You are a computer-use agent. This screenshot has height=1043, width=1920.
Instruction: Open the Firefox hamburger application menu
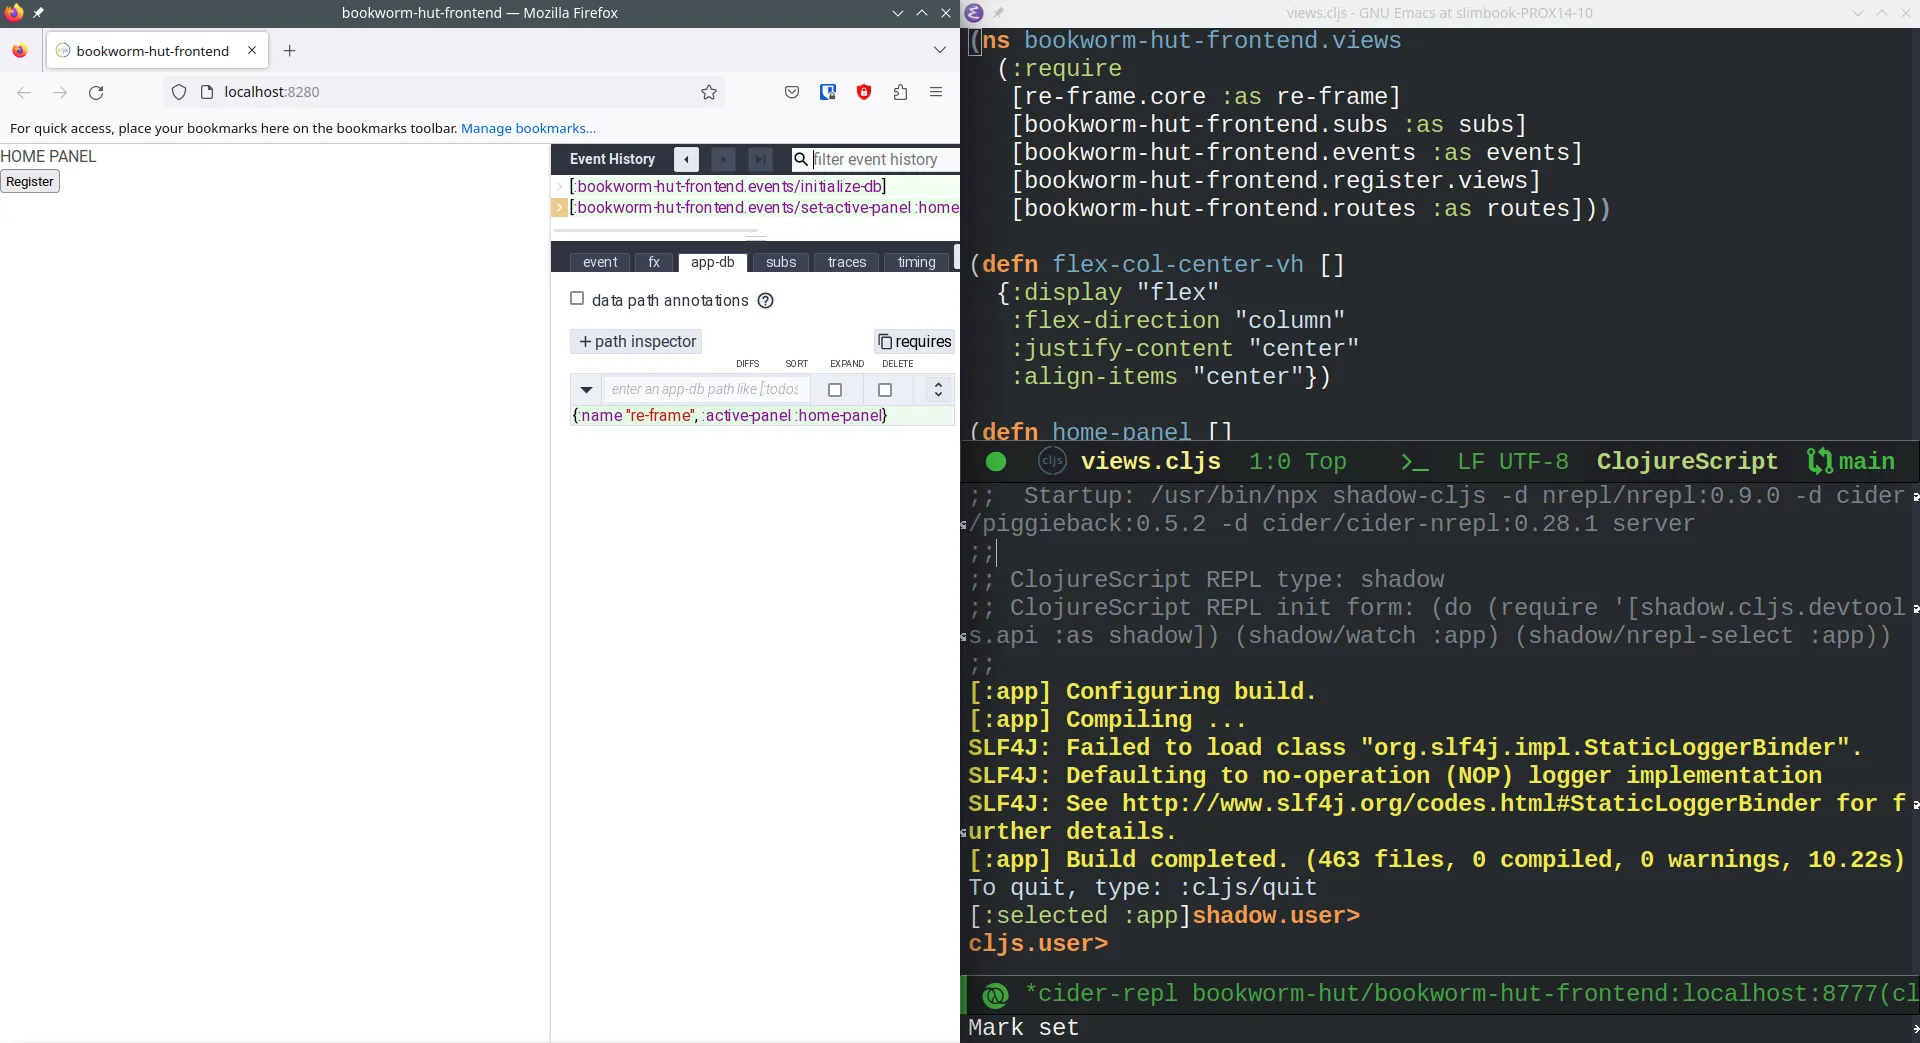click(936, 92)
